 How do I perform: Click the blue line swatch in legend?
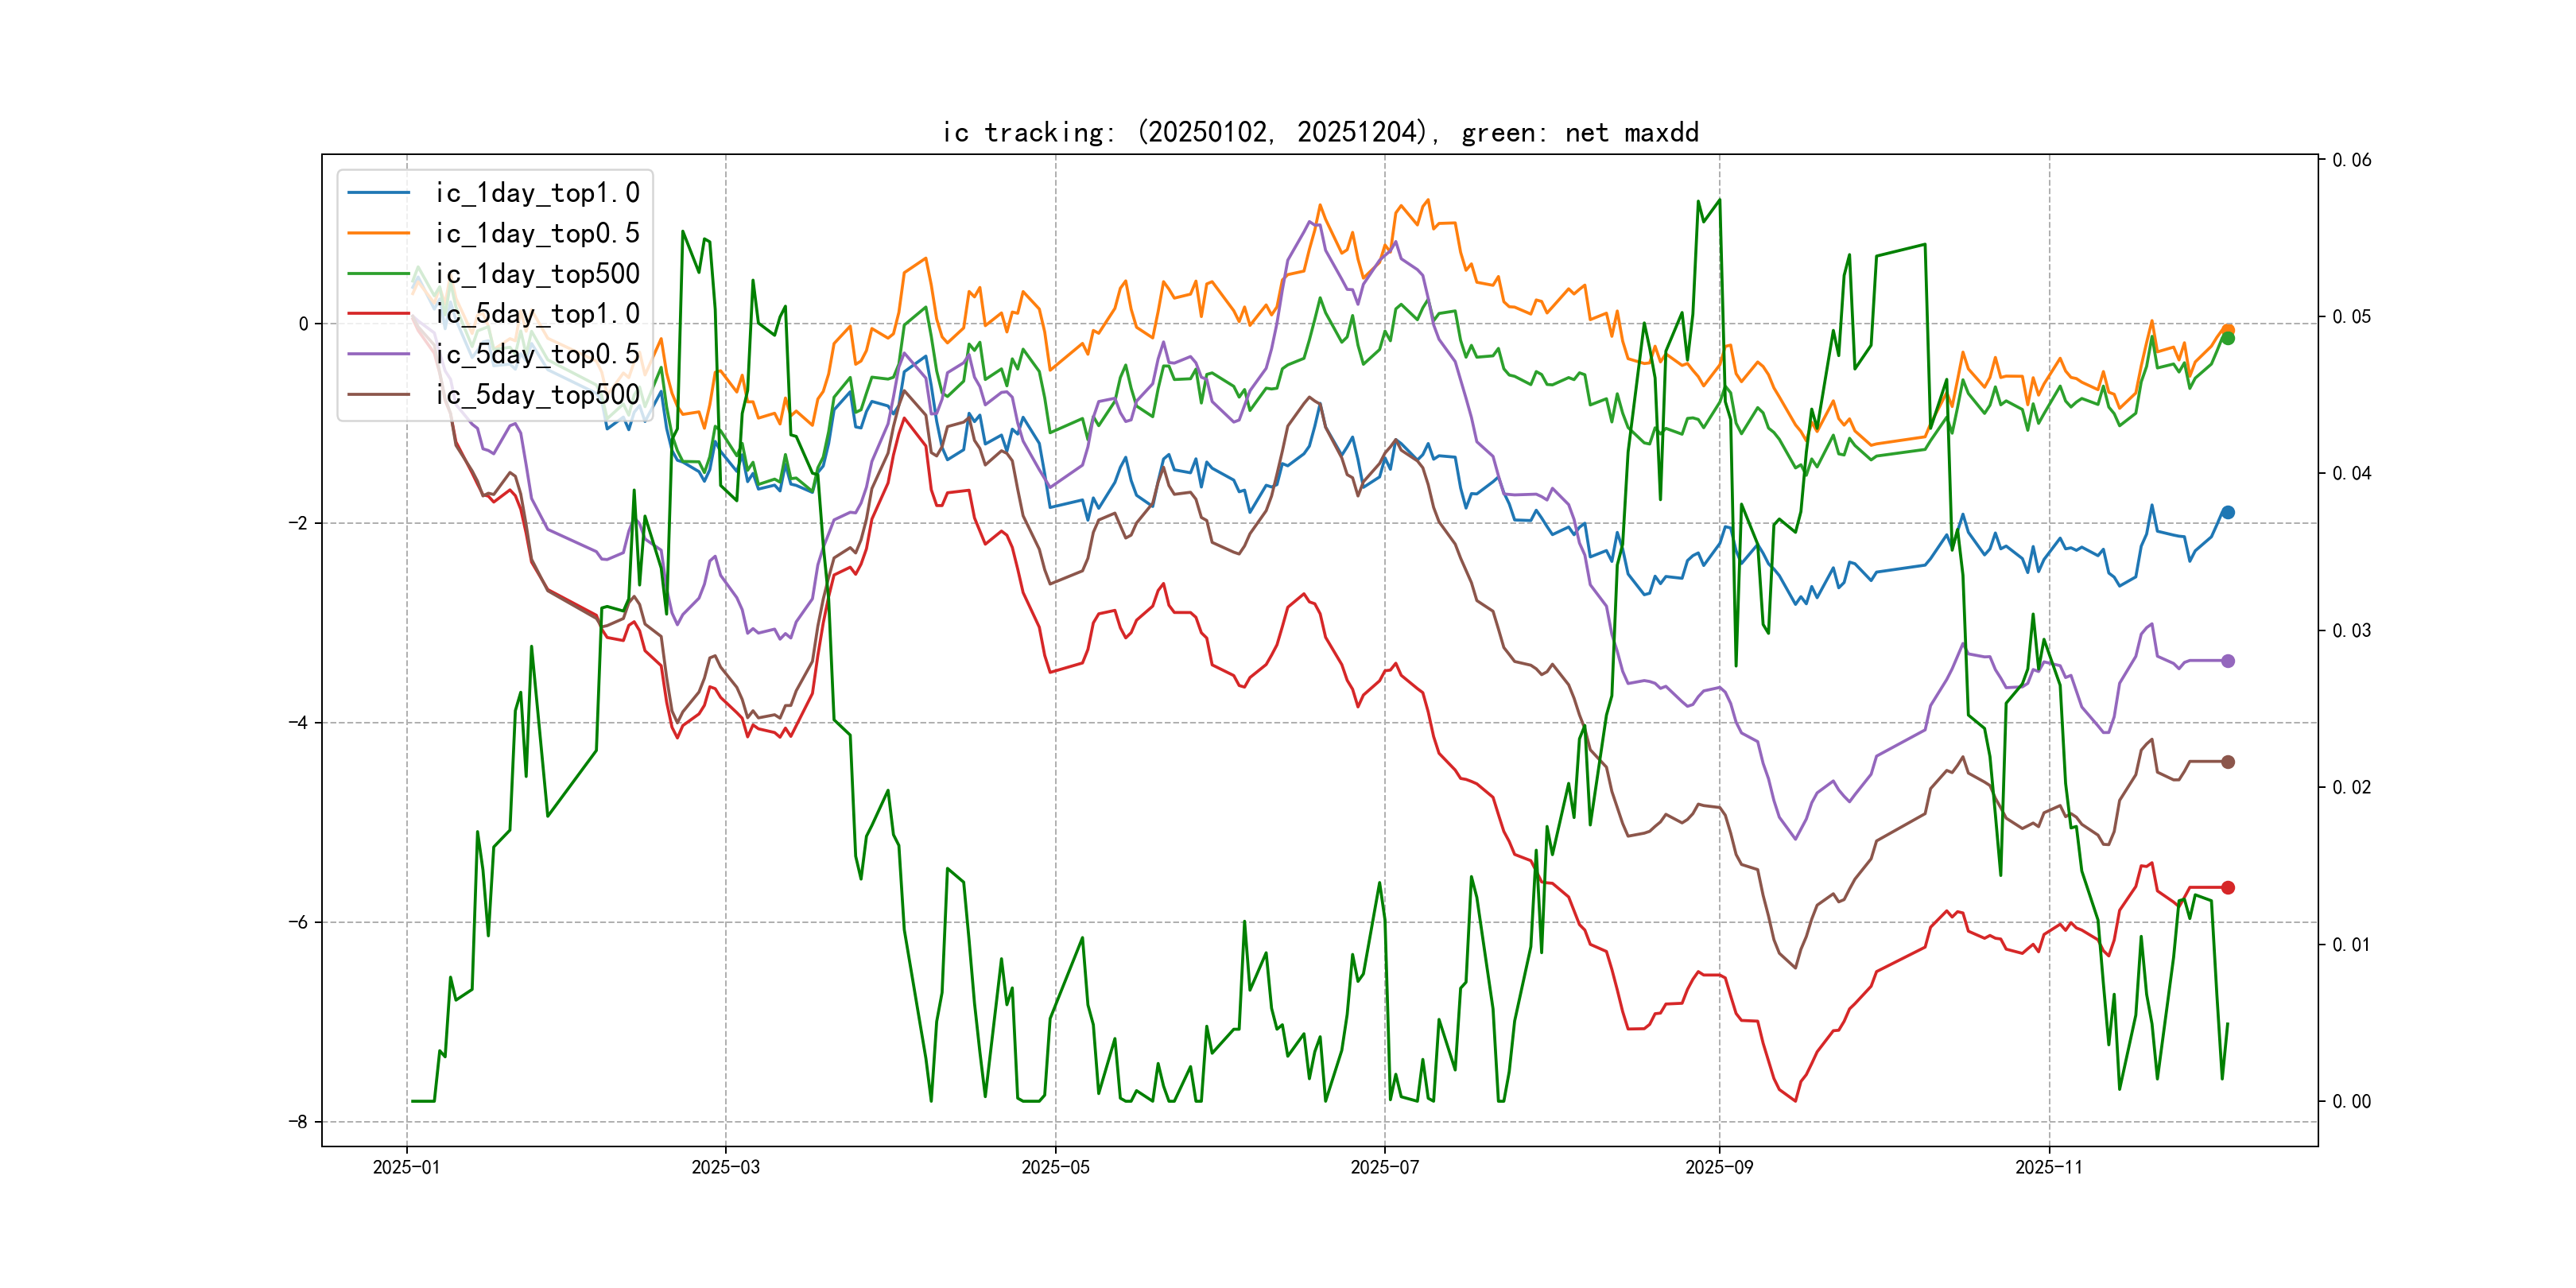tap(378, 193)
